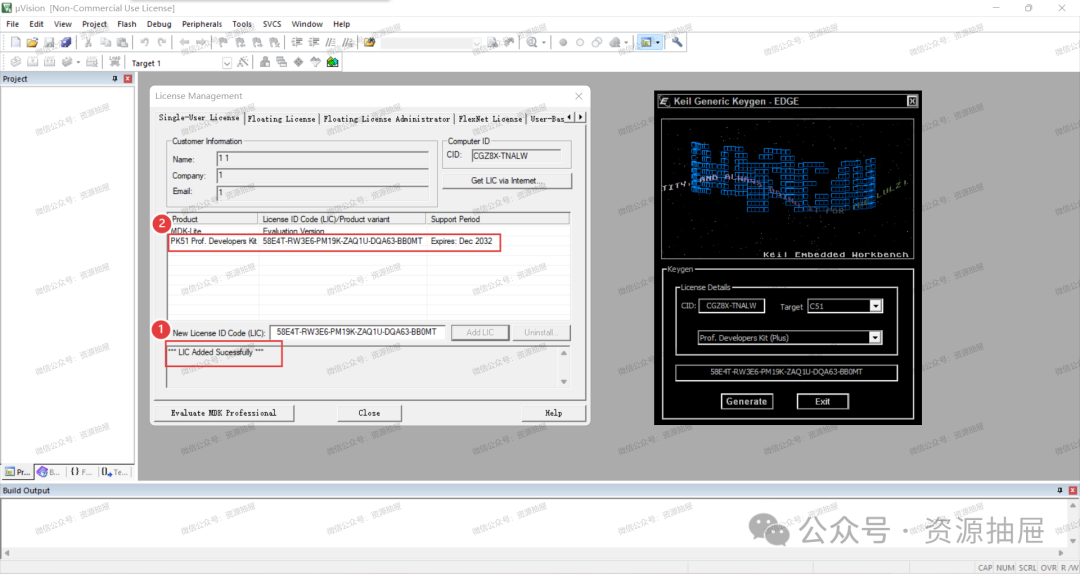The width and height of the screenshot is (1080, 574).
Task: Open the Peripherals menu
Action: point(202,24)
